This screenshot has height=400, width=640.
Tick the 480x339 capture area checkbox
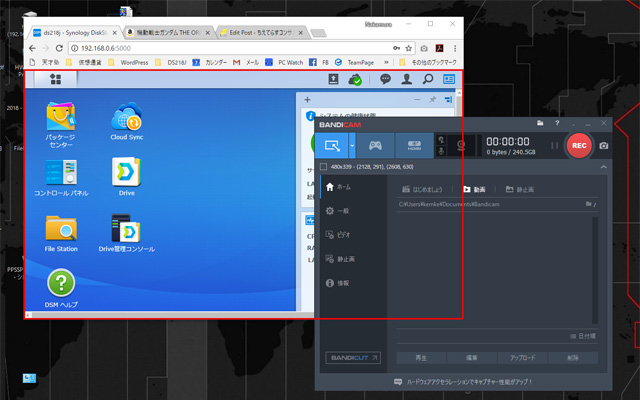(324, 167)
